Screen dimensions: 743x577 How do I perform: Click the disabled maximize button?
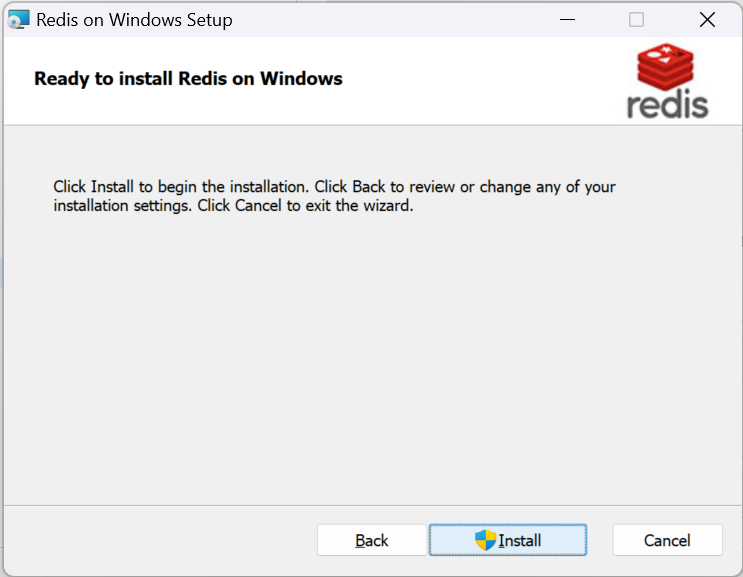636,19
